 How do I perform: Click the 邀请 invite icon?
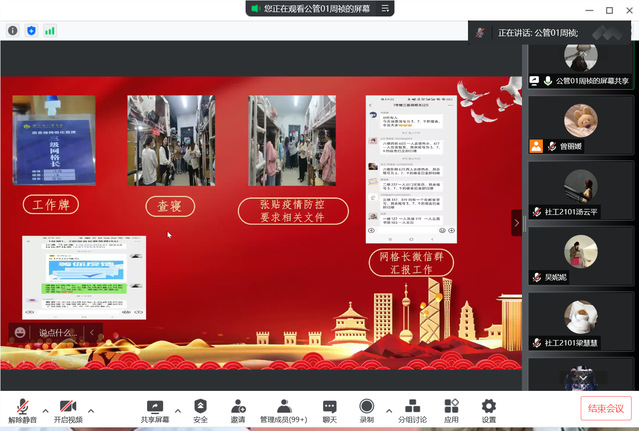[x=238, y=408]
